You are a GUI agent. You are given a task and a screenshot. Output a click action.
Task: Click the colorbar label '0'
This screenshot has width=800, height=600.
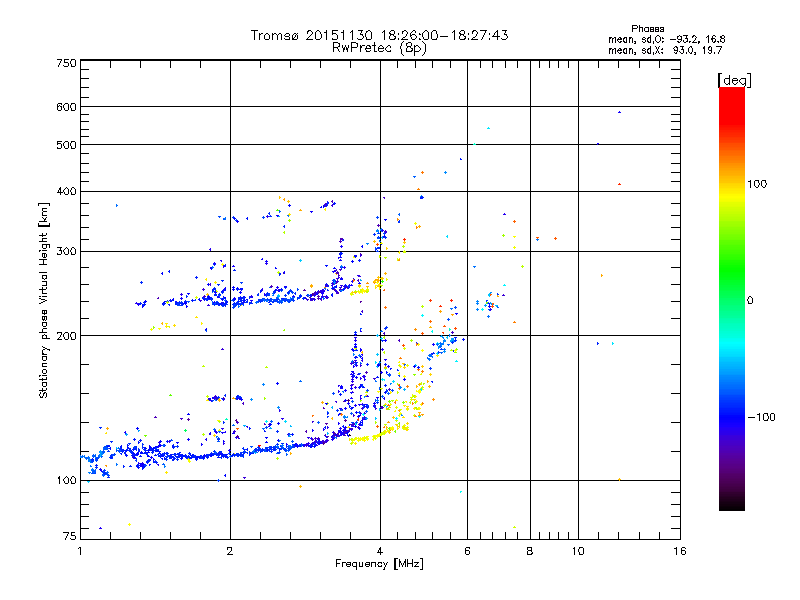click(750, 301)
